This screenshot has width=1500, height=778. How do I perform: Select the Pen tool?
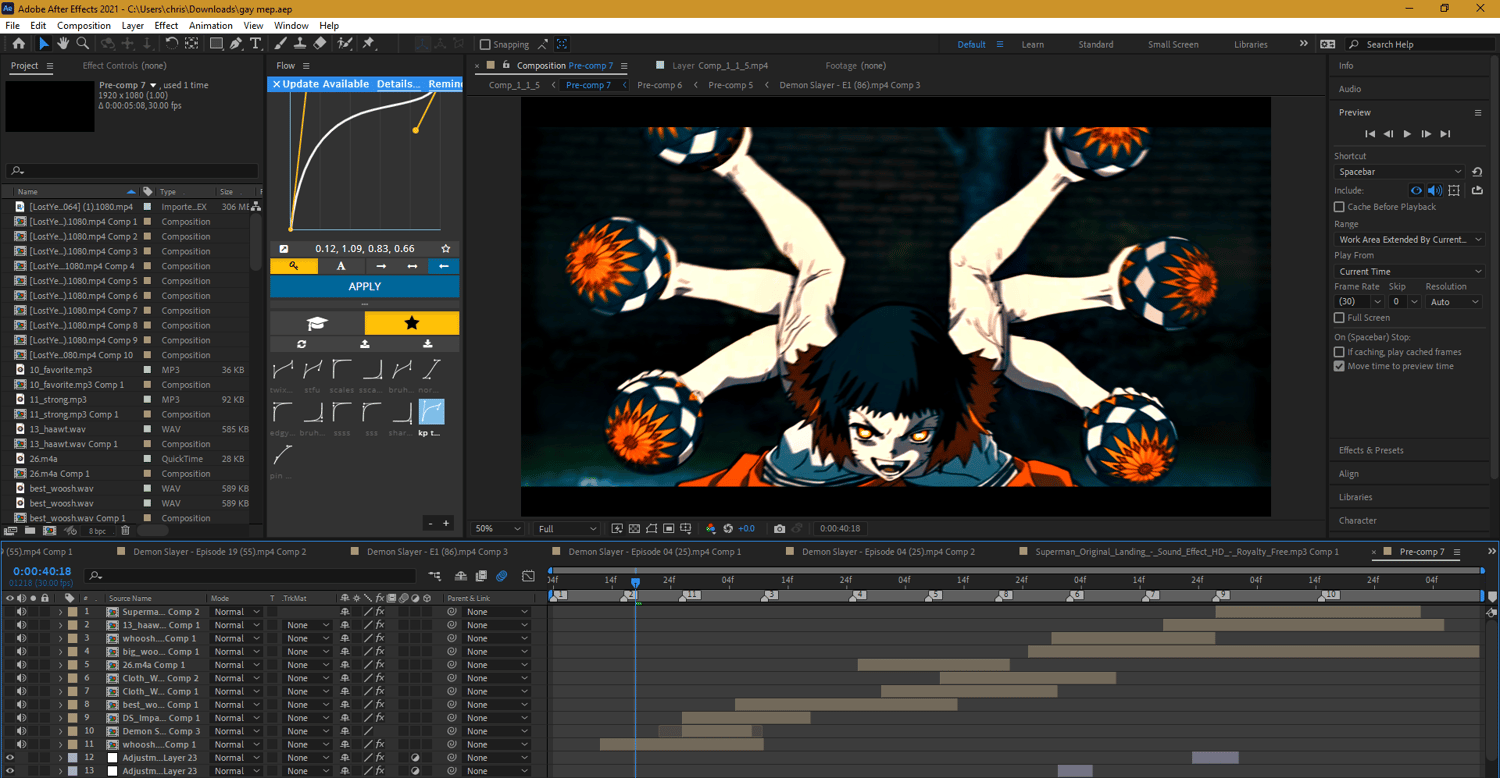(x=236, y=44)
